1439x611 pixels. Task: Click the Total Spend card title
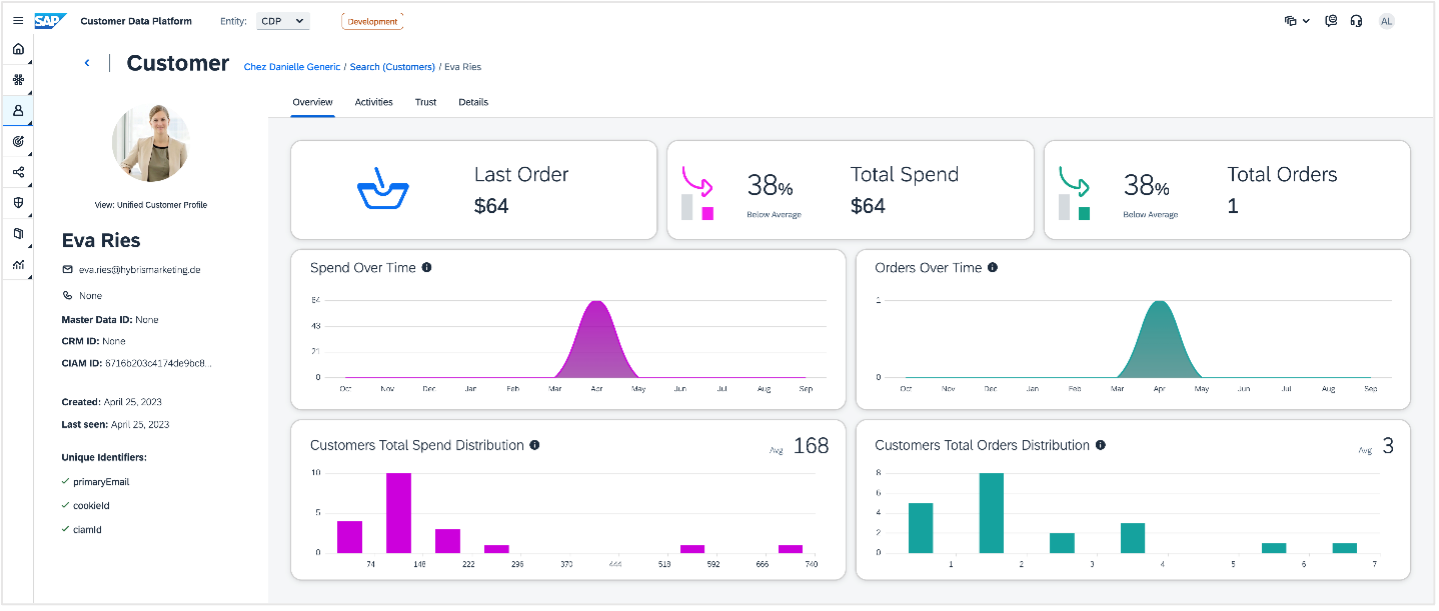point(904,174)
